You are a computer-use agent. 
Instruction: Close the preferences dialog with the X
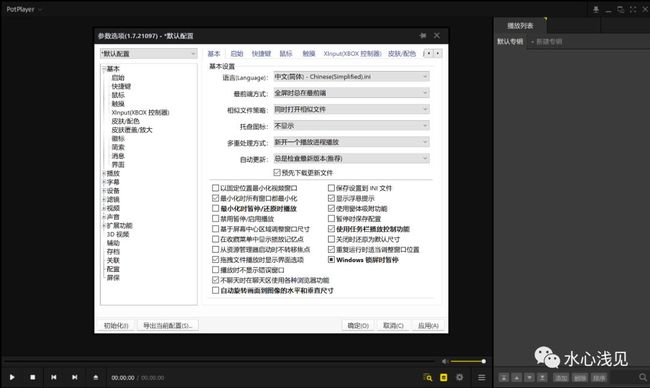[x=437, y=36]
